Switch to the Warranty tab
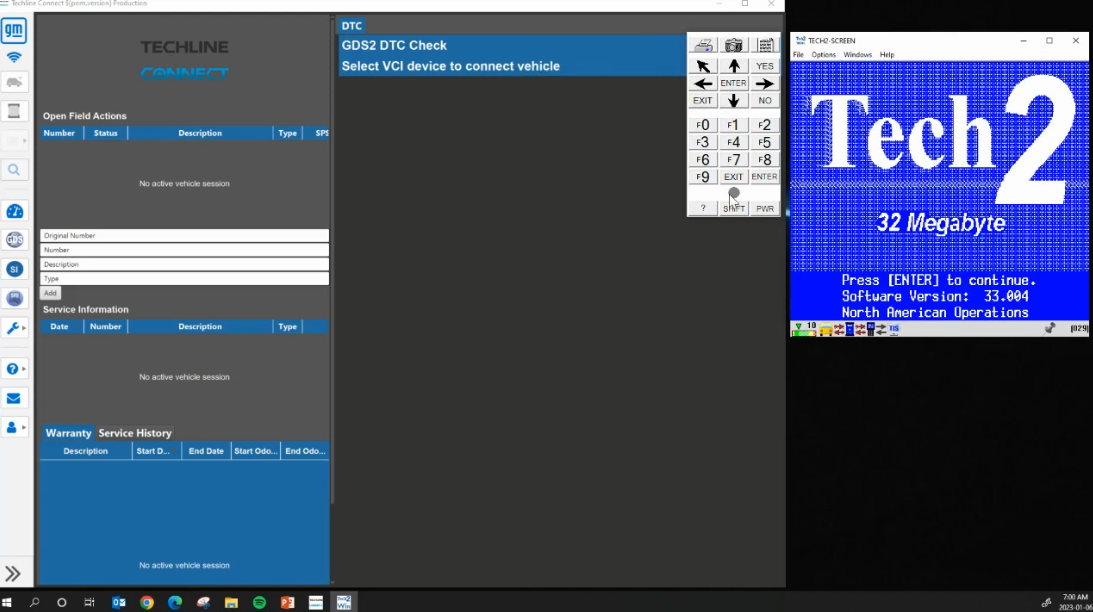The image size is (1093, 612). click(x=68, y=433)
